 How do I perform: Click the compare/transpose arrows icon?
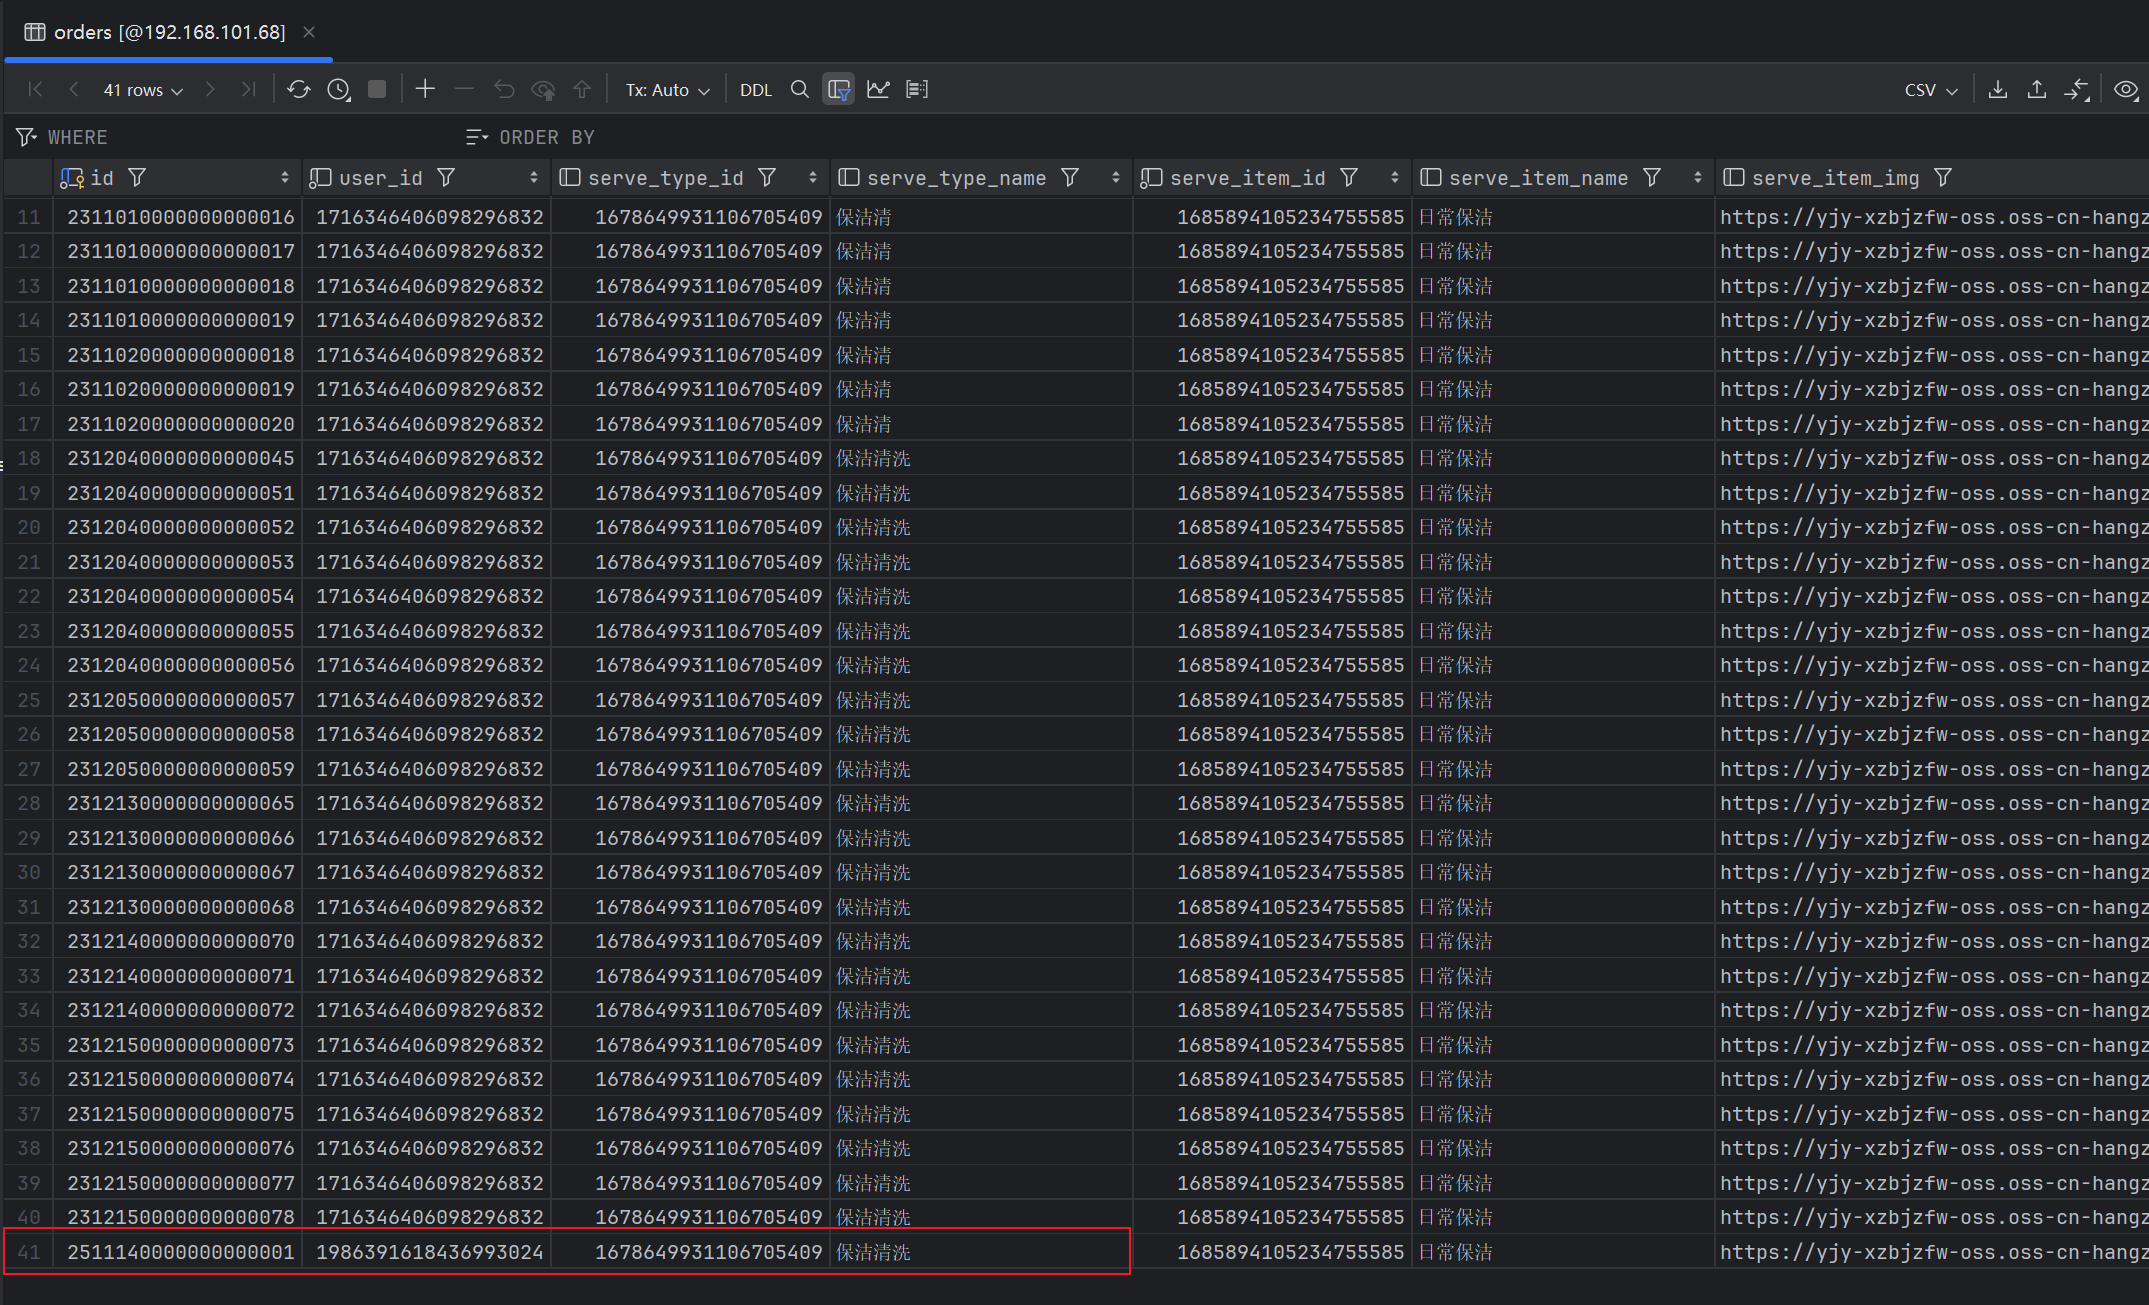click(2077, 89)
